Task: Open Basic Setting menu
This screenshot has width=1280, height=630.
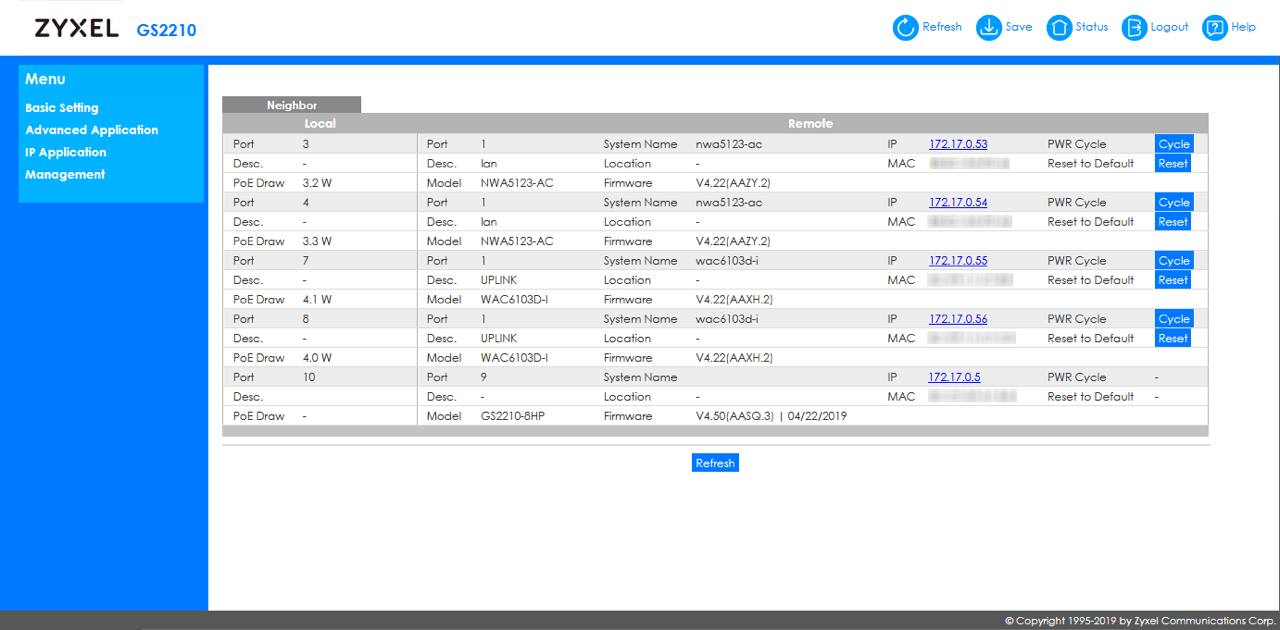Action: tap(62, 108)
